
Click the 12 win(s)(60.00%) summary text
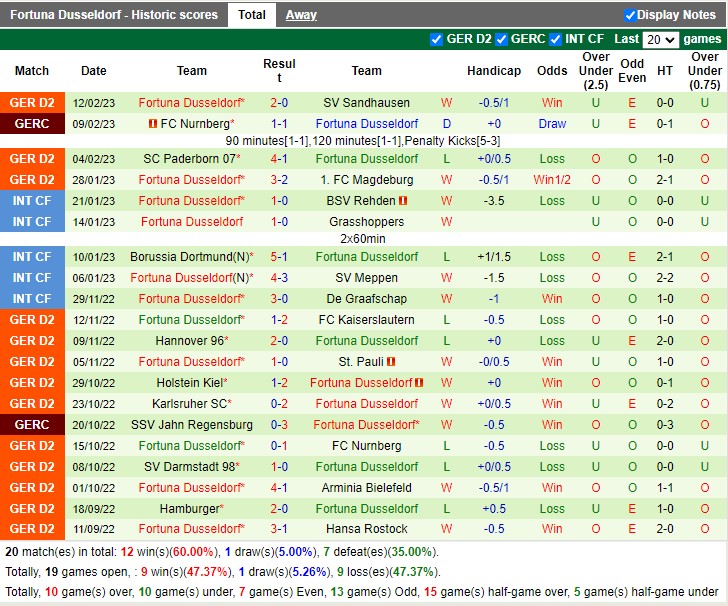[169, 552]
